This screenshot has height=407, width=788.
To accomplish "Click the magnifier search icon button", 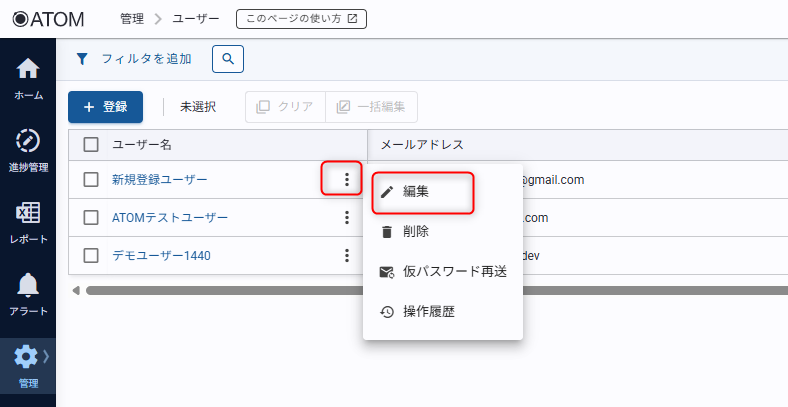I will tap(228, 59).
